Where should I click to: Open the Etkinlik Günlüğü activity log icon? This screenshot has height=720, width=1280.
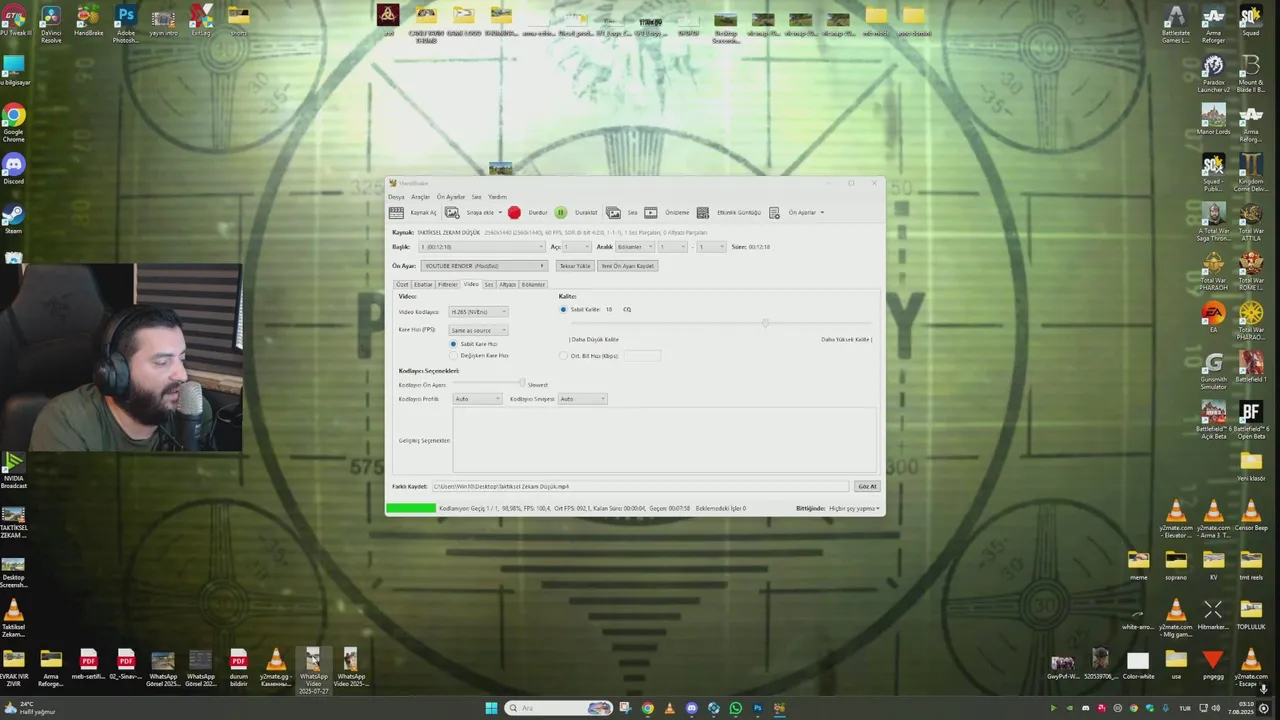point(703,212)
